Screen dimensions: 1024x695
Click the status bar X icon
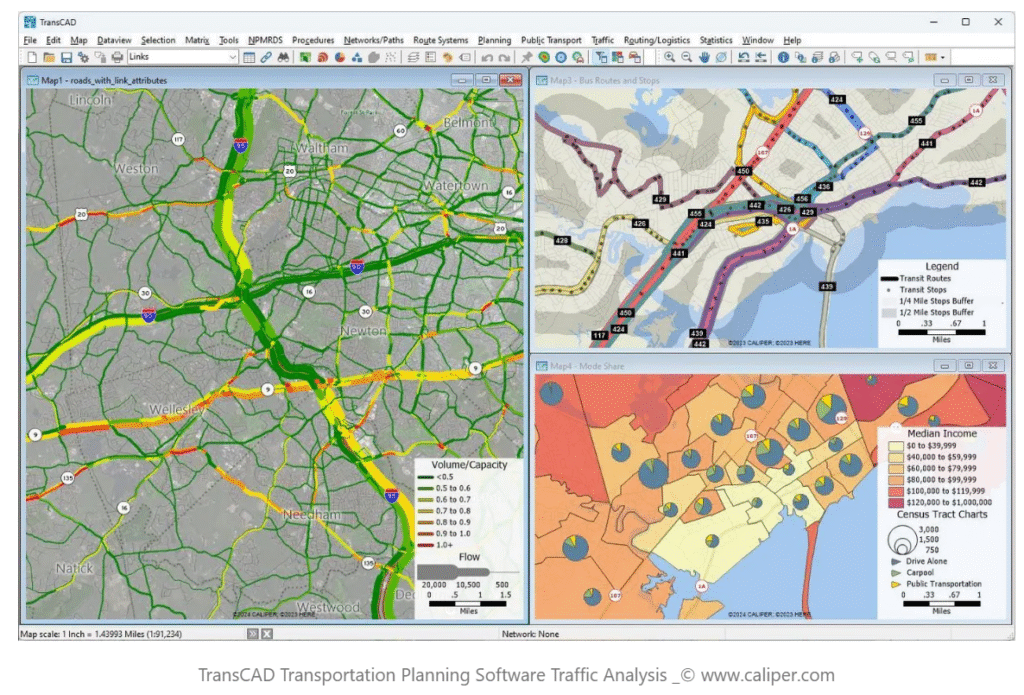click(267, 634)
